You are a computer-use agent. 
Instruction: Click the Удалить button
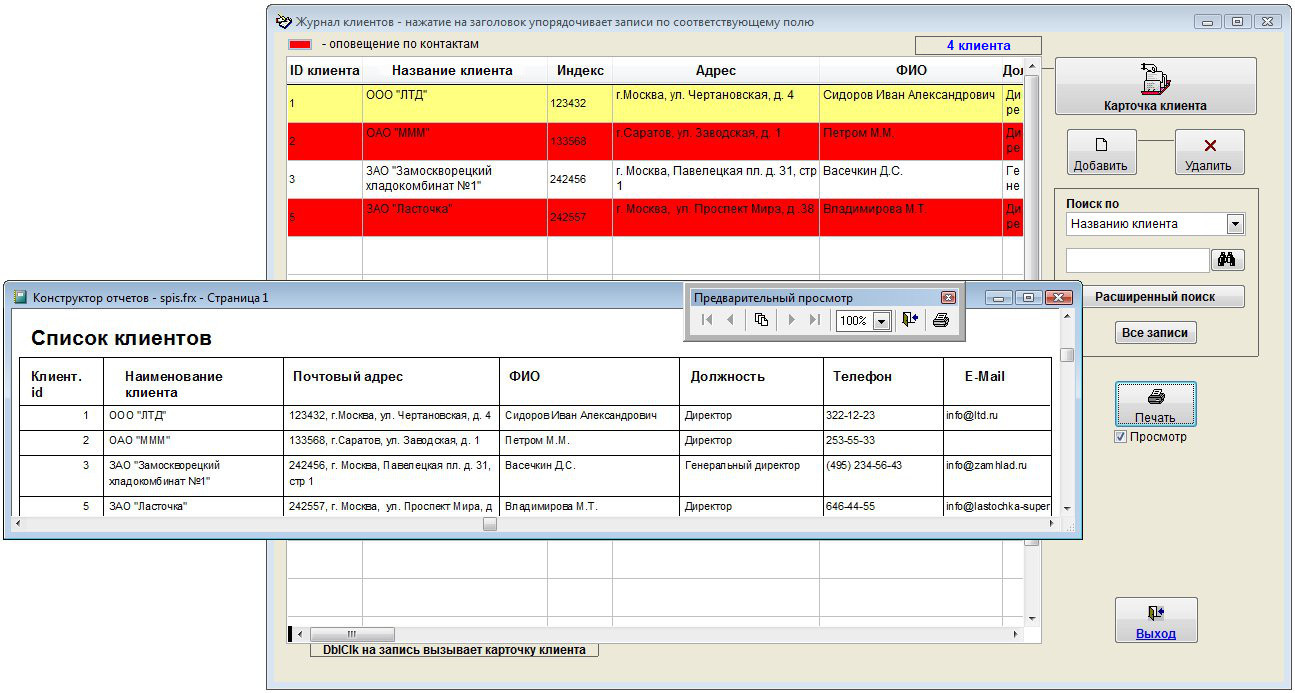[x=1209, y=153]
